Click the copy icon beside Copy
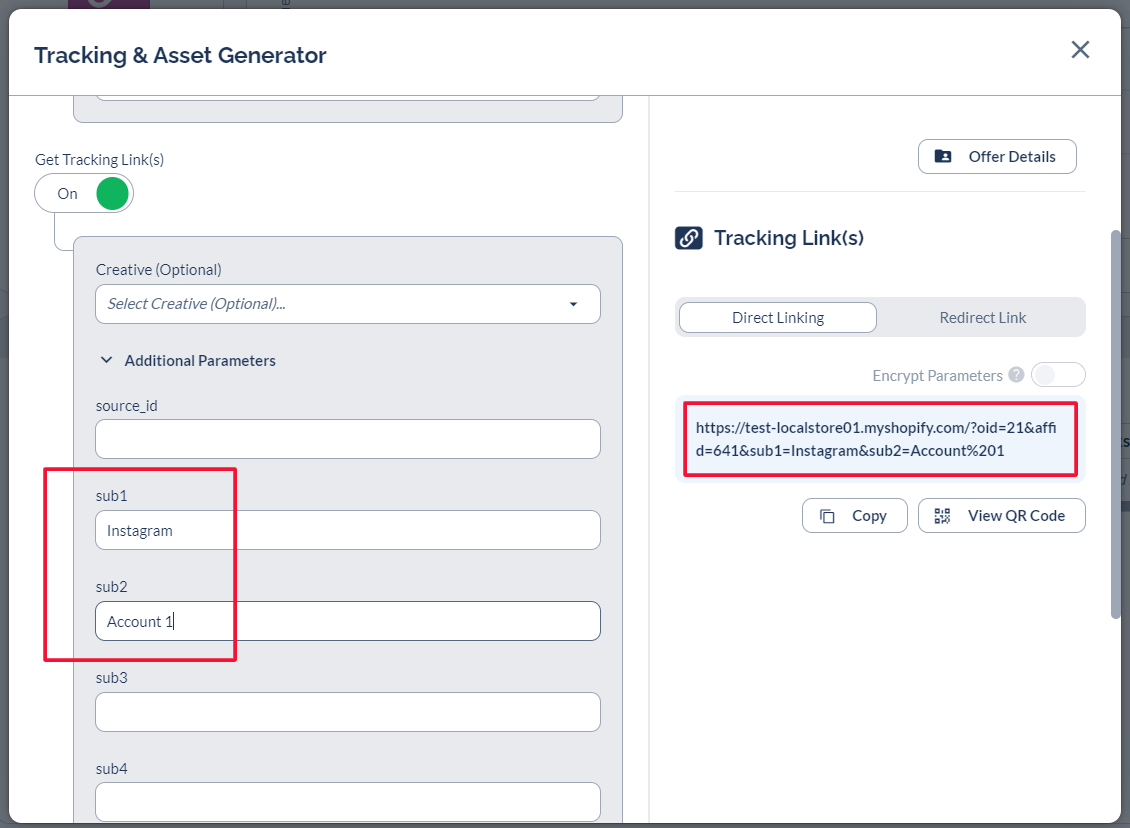Screen dimensions: 1130x828 pyautogui.click(x=827, y=516)
